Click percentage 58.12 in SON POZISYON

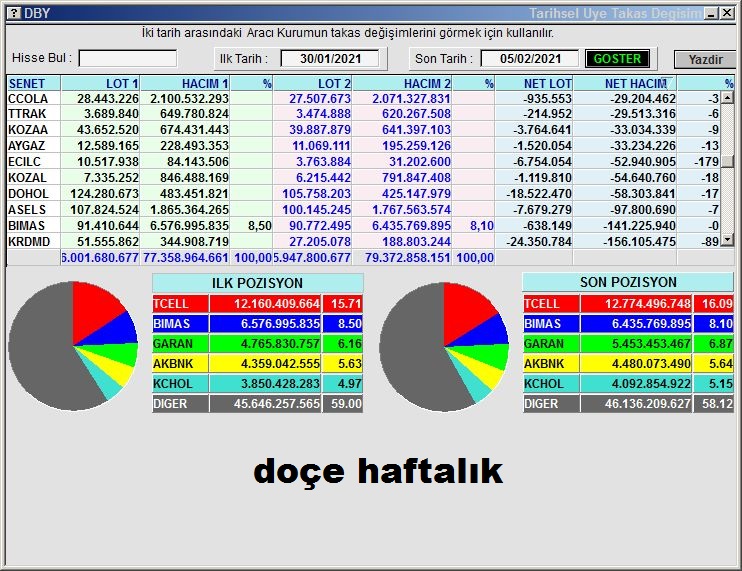tap(717, 404)
